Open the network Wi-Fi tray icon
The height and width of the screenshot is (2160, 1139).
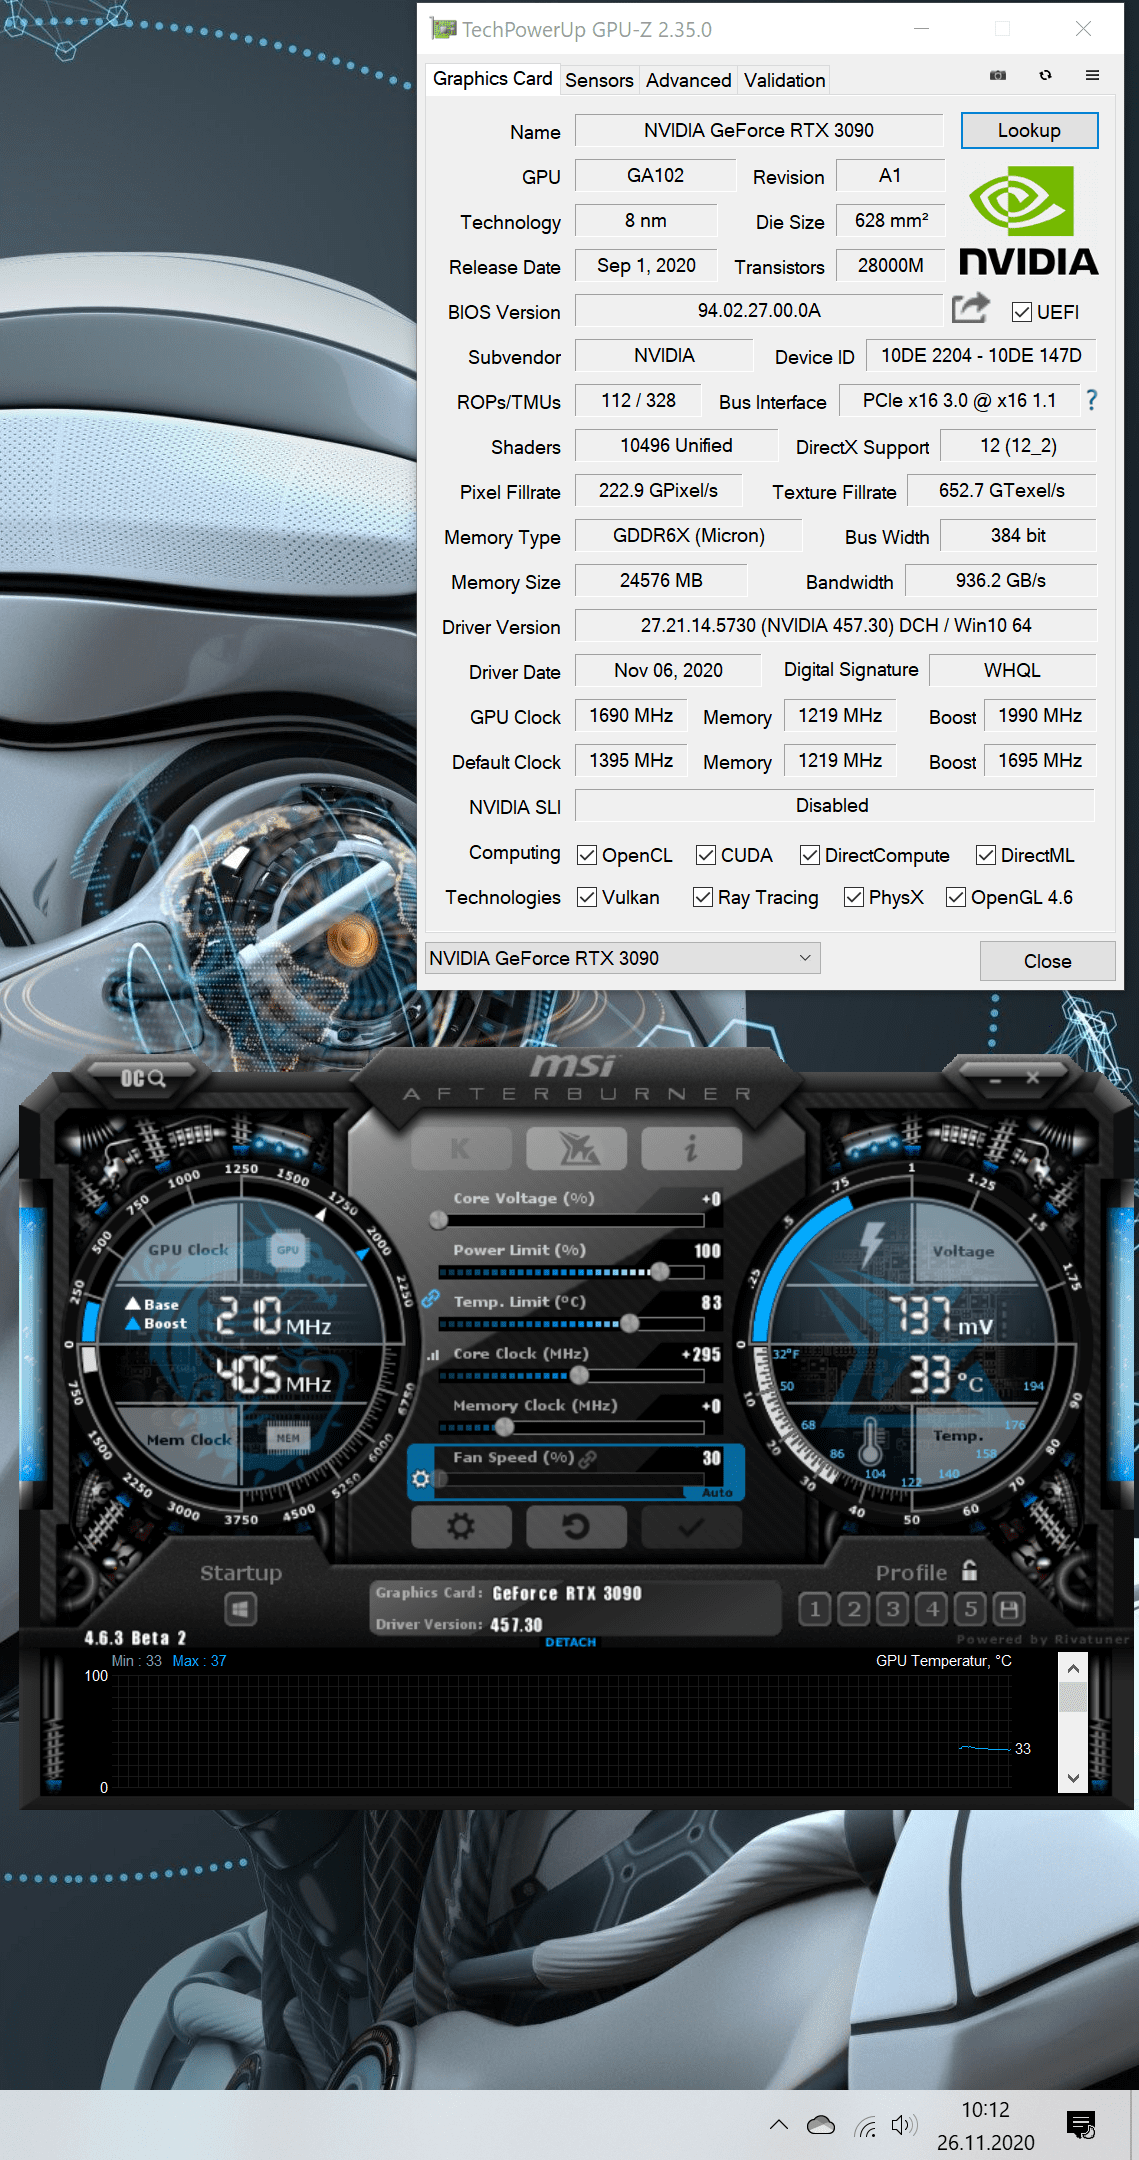[x=866, y=2126]
